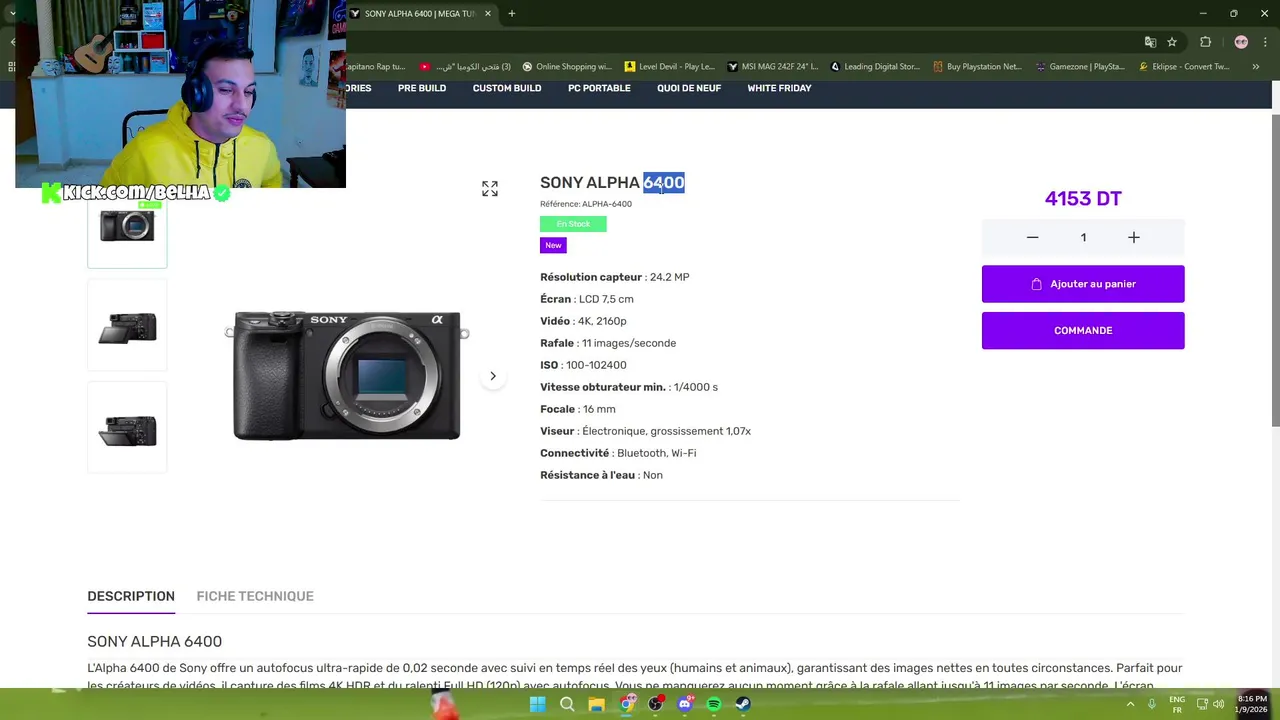Image resolution: width=1280 pixels, height=720 pixels.
Task: Click the taskbar microphone icon
Action: [x=1152, y=704]
